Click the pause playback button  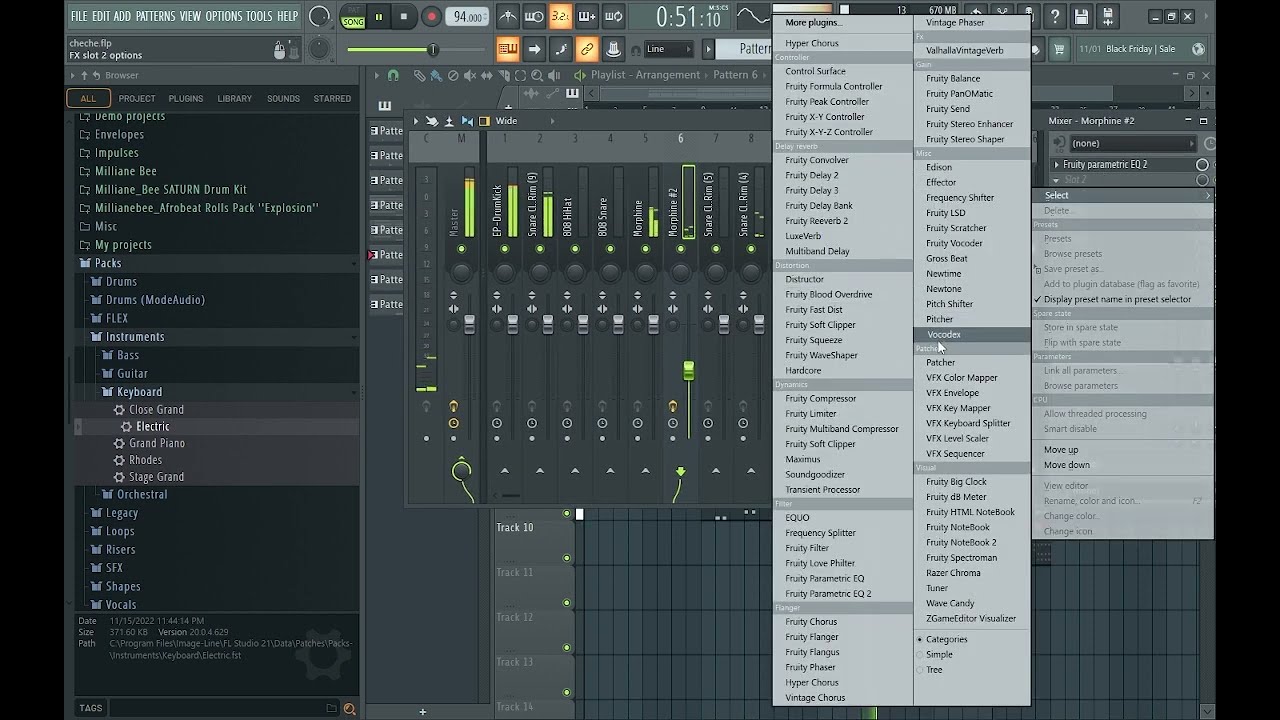(379, 16)
